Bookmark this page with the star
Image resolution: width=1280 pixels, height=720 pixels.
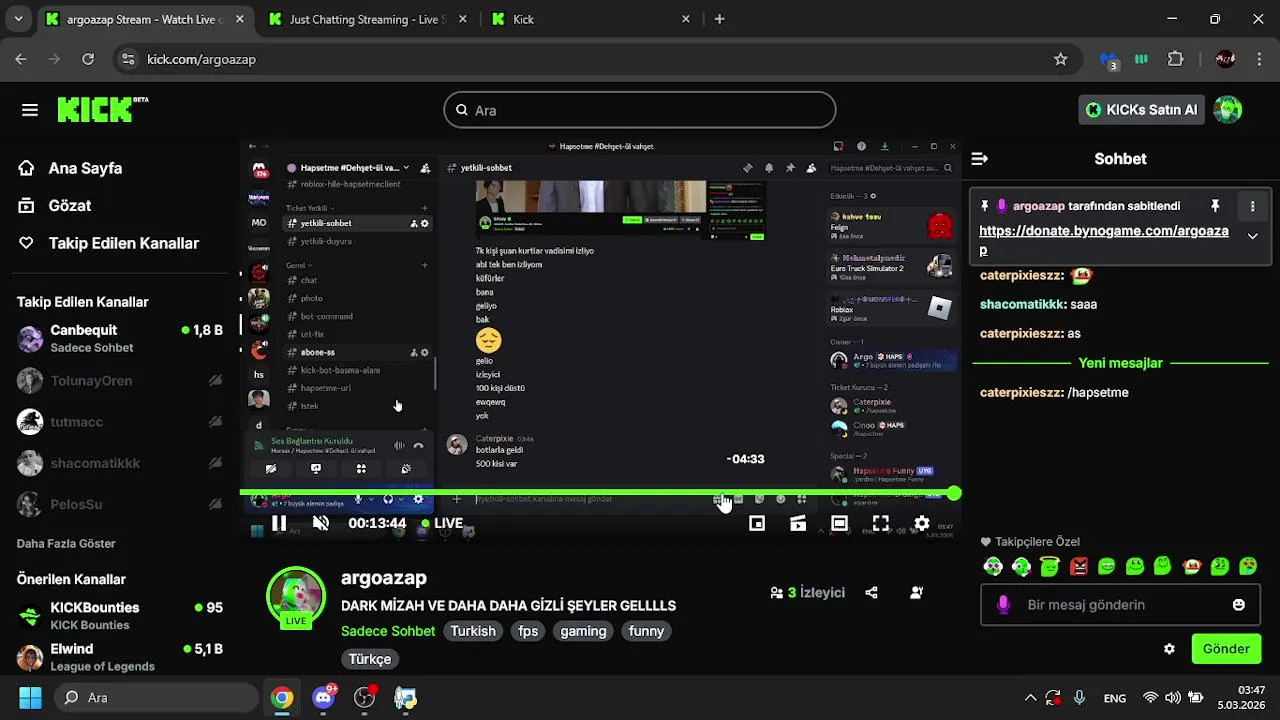(x=1061, y=59)
